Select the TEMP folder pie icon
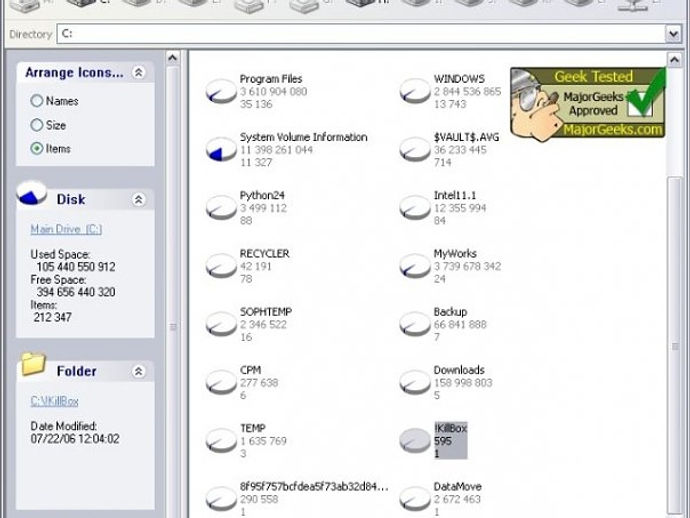The image size is (690, 518). point(221,441)
